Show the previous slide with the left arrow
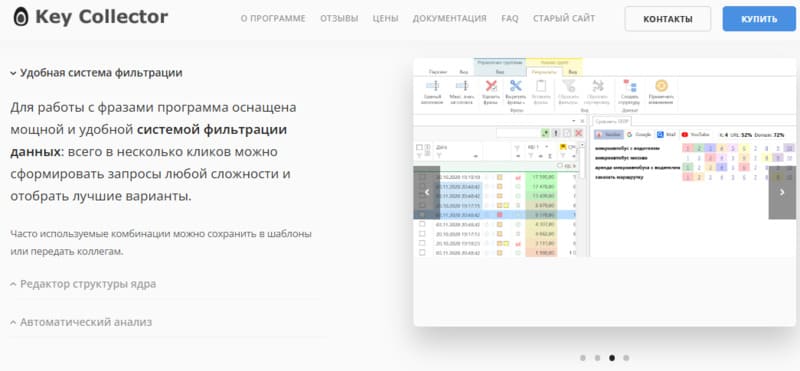 coord(427,192)
